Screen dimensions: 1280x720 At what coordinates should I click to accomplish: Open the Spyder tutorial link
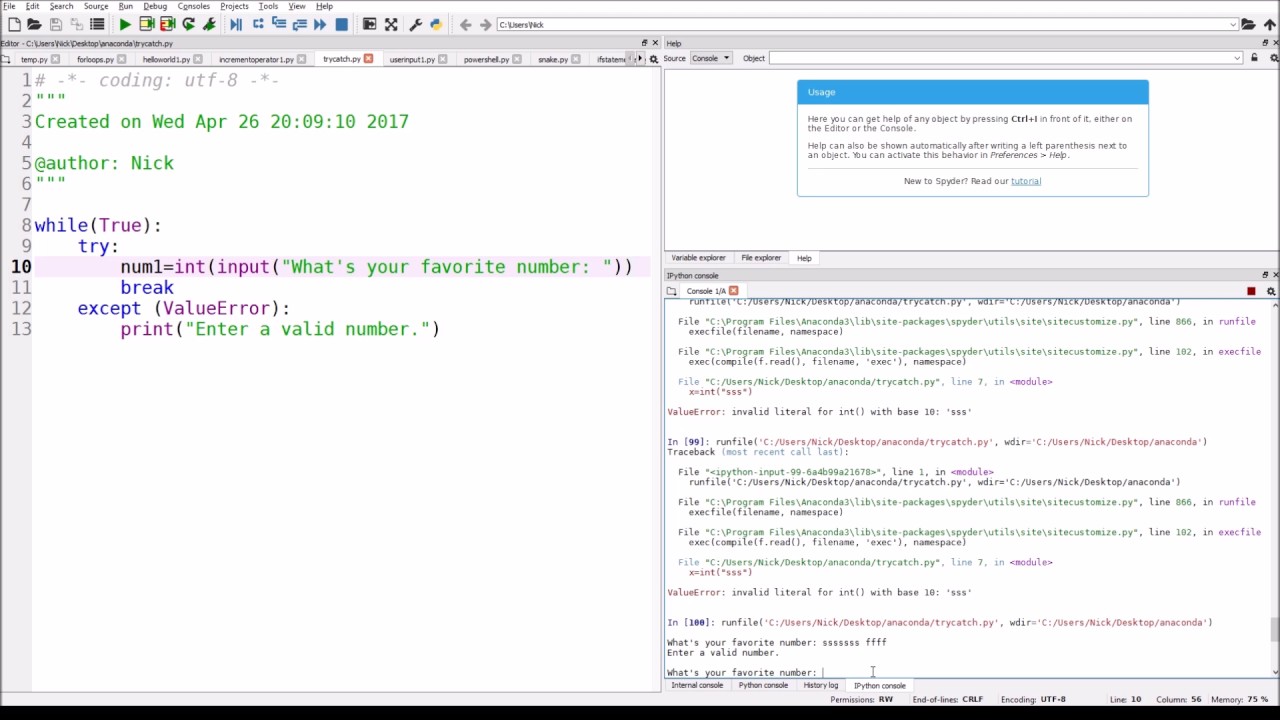coord(1026,181)
